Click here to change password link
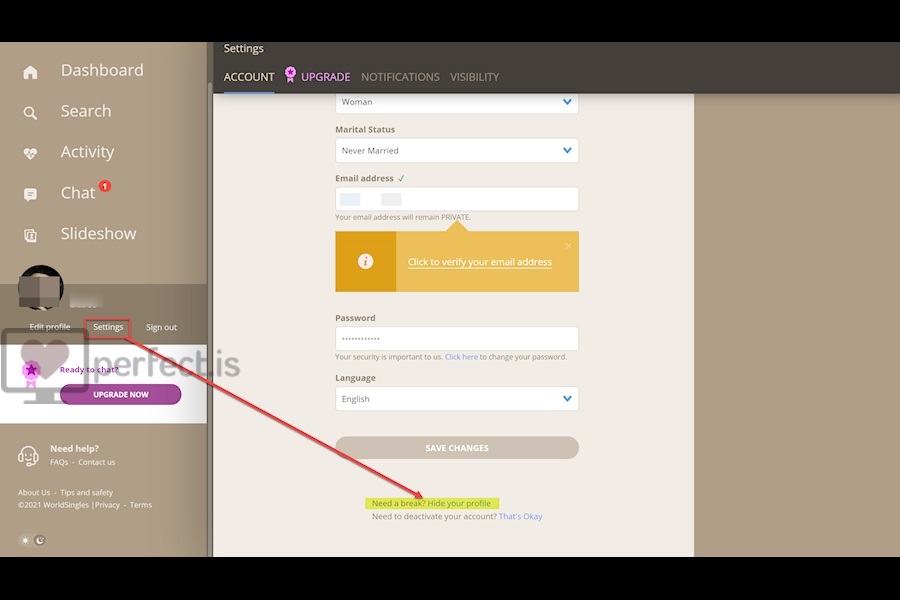Viewport: 900px width, 600px height. [461, 357]
